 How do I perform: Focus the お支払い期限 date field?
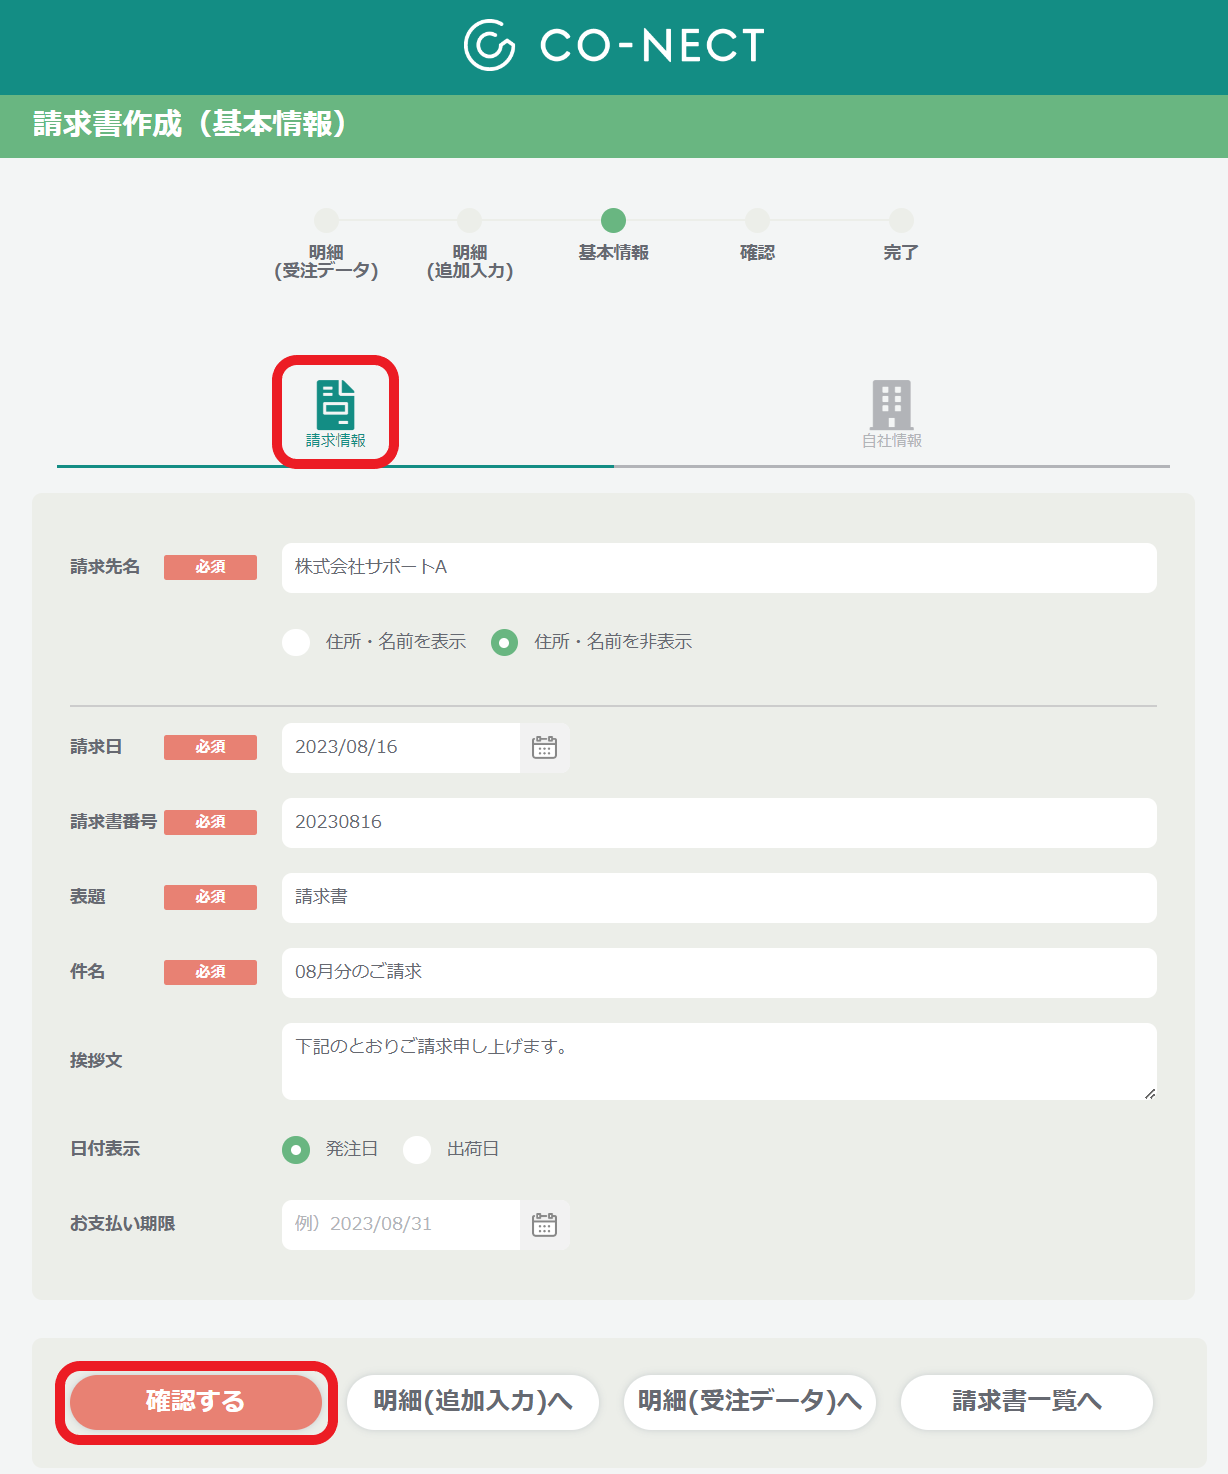point(401,1225)
